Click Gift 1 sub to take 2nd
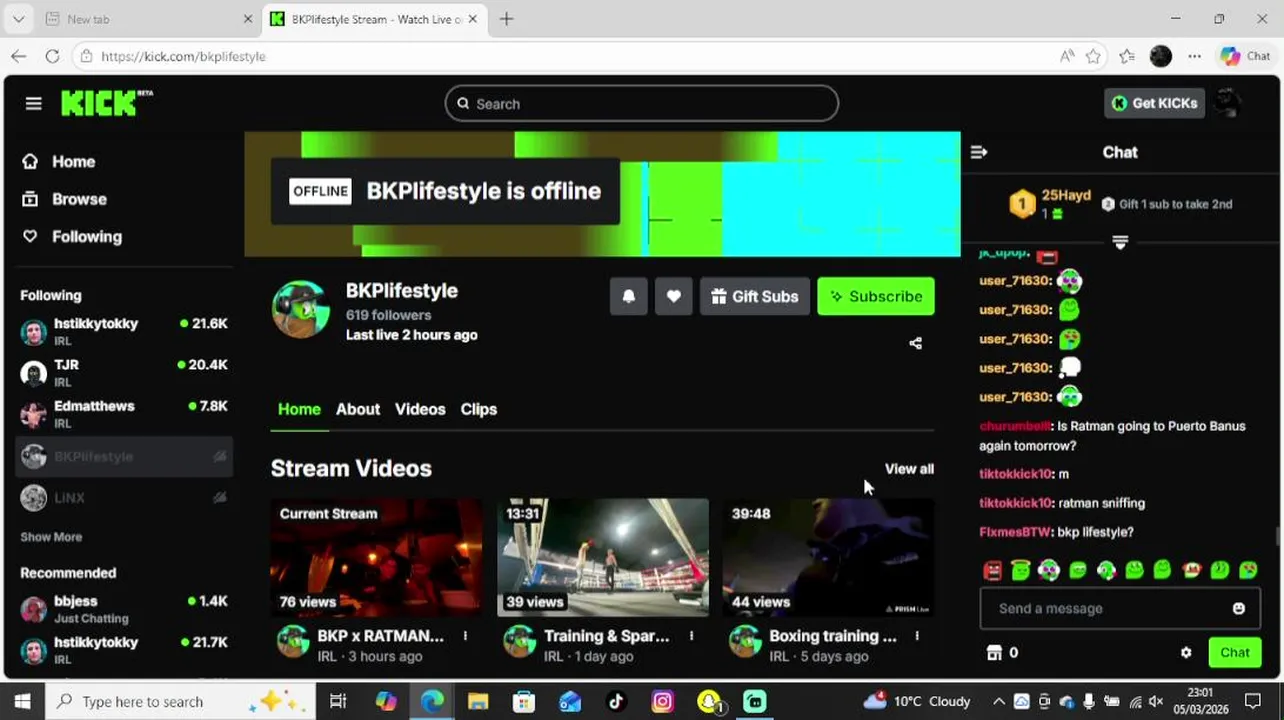 point(1167,204)
